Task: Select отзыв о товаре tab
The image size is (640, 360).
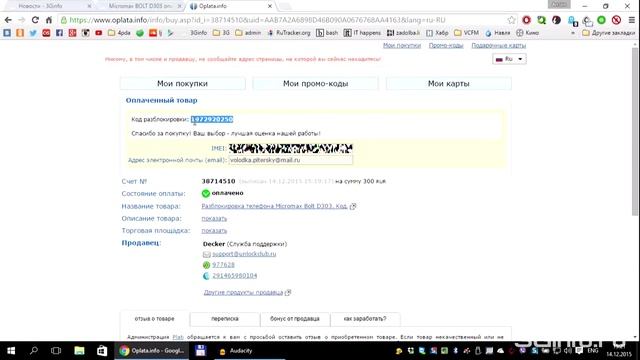Action: coord(155,319)
